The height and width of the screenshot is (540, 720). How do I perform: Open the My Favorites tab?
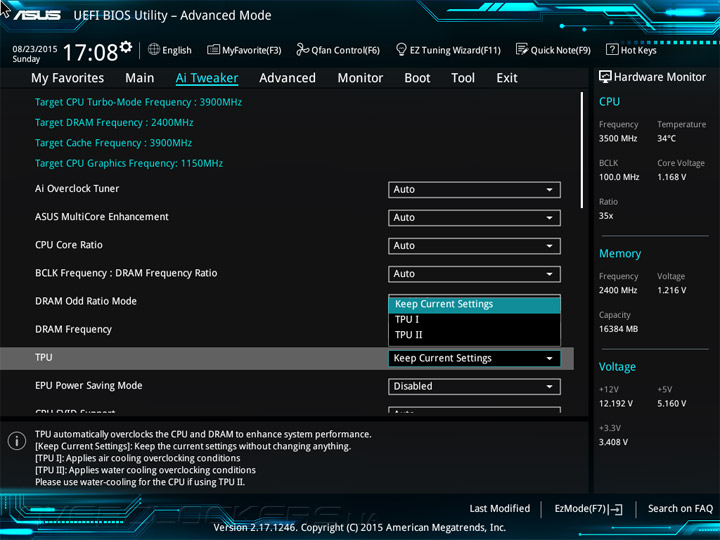point(68,78)
